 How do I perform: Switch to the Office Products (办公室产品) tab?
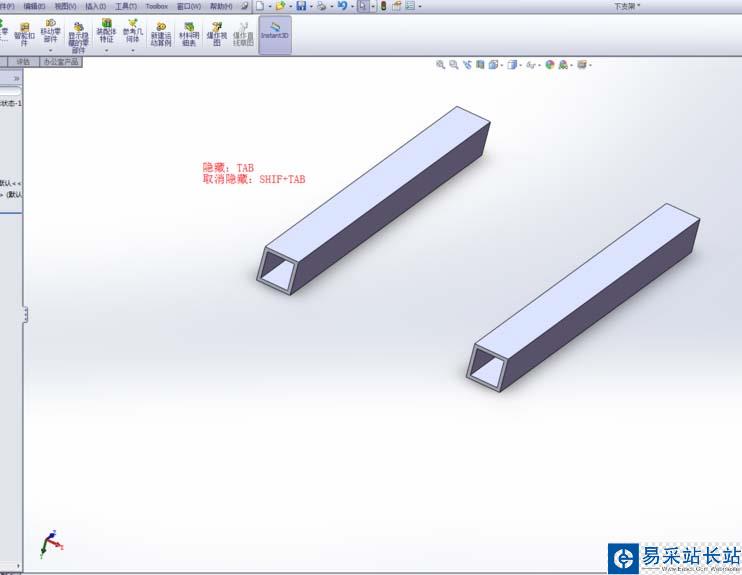click(61, 62)
